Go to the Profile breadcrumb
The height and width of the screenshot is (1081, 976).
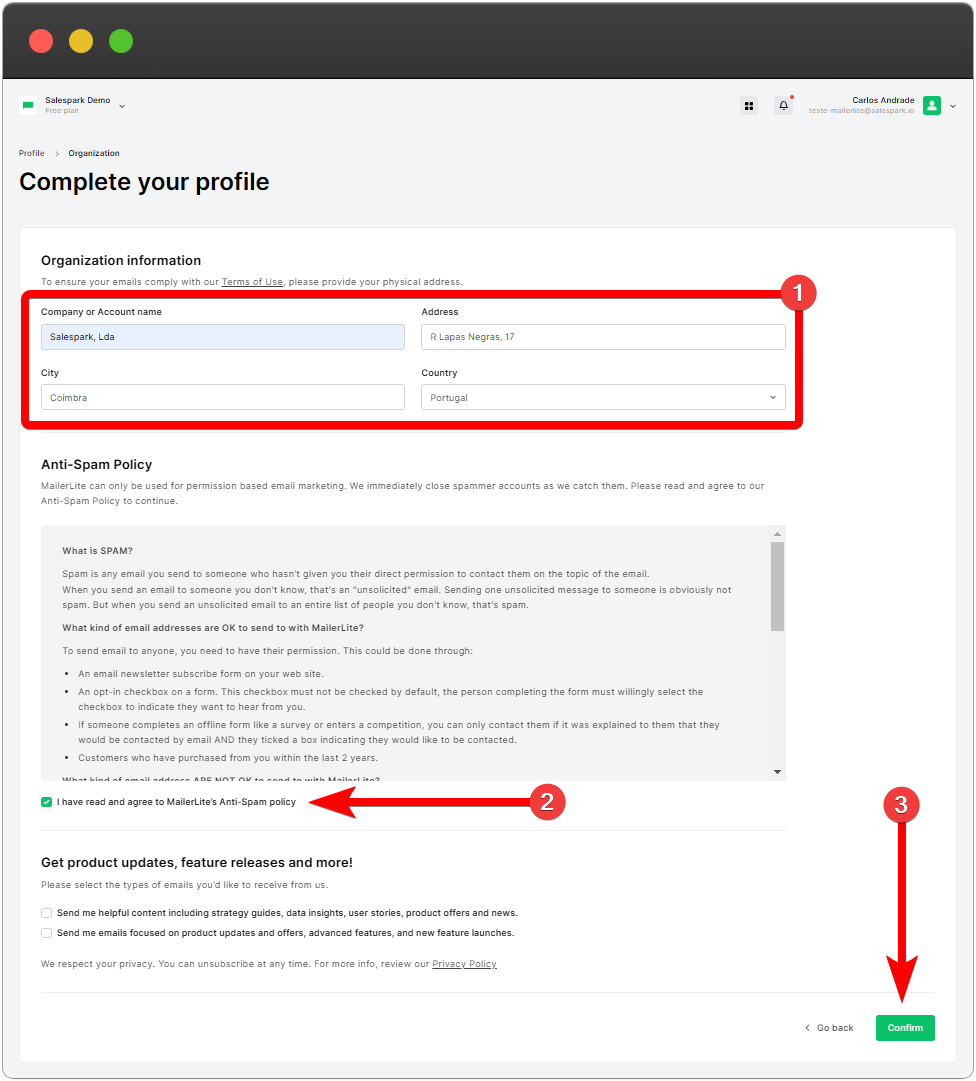pyautogui.click(x=32, y=153)
